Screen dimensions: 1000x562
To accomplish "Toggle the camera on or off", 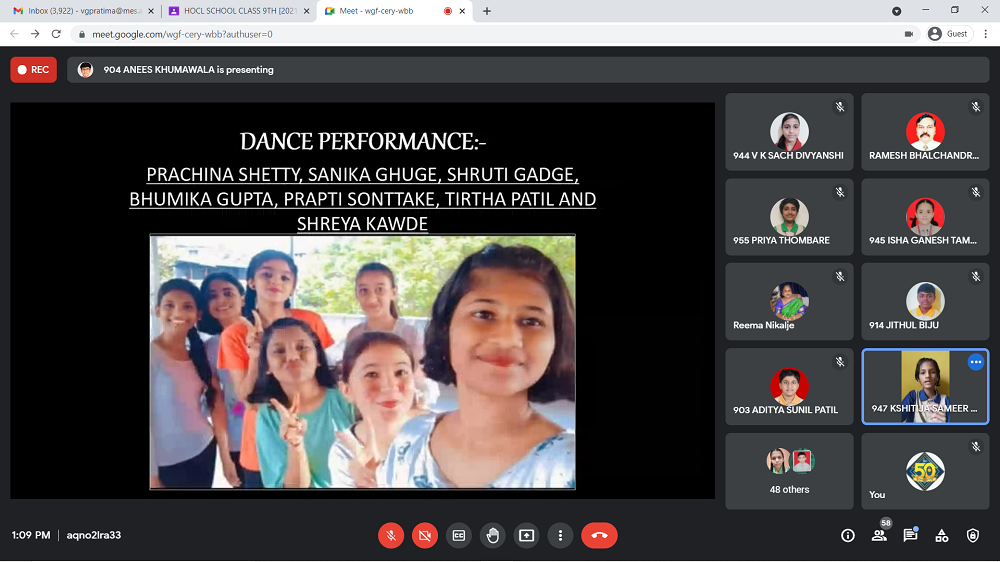I will click(424, 536).
